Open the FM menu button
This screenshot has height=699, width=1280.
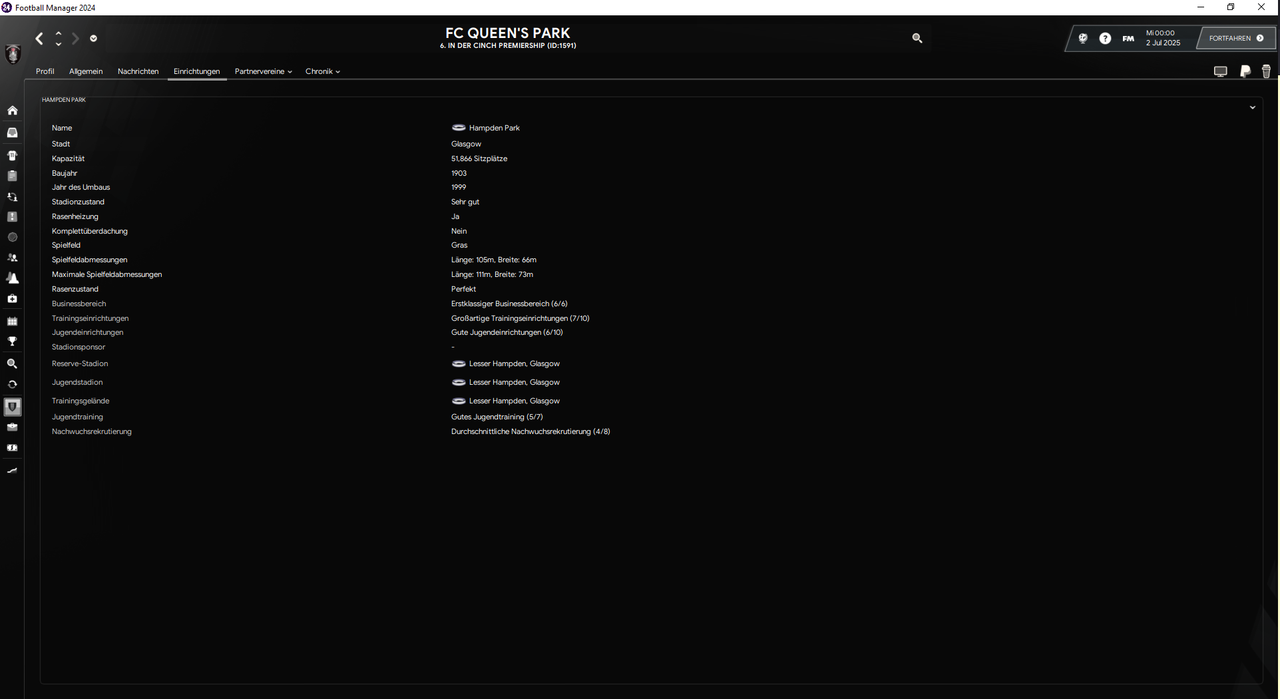(1128, 38)
